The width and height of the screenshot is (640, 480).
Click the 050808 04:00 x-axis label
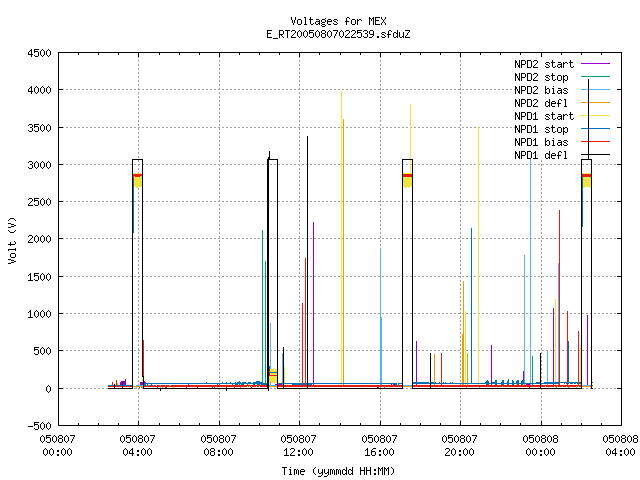(x=620, y=445)
